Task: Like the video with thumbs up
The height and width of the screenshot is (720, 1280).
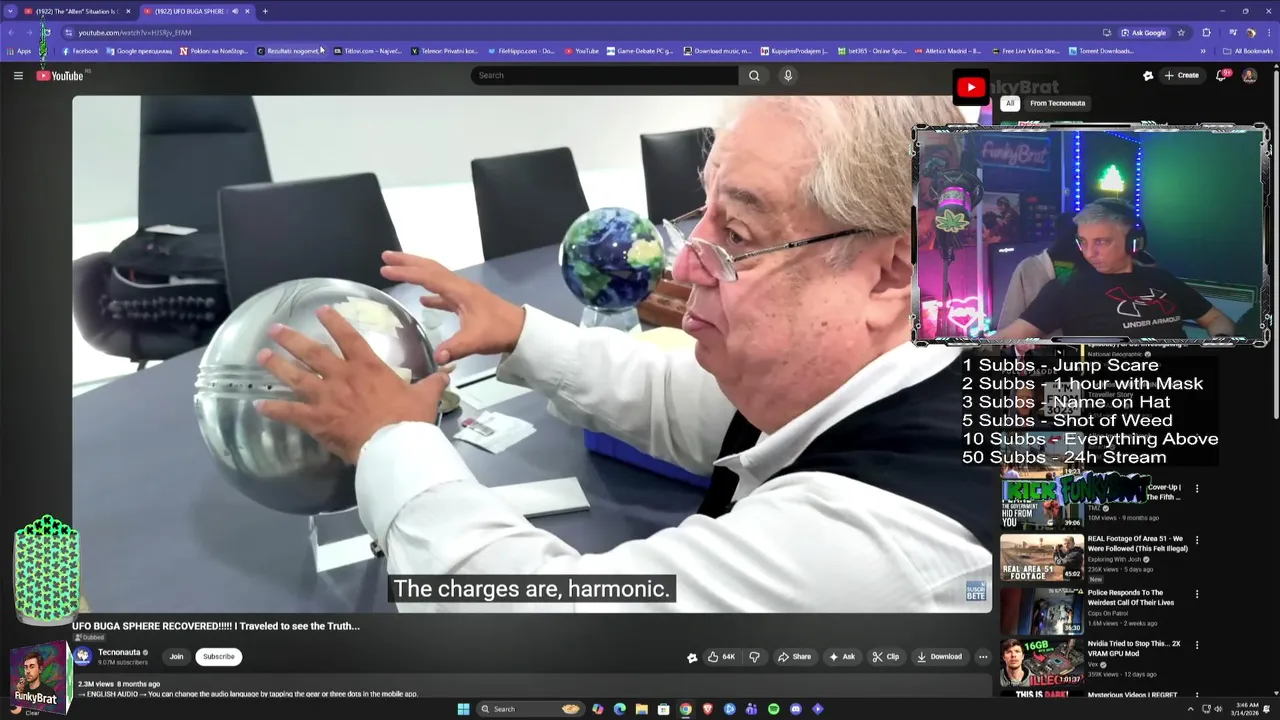Action: pos(721,657)
